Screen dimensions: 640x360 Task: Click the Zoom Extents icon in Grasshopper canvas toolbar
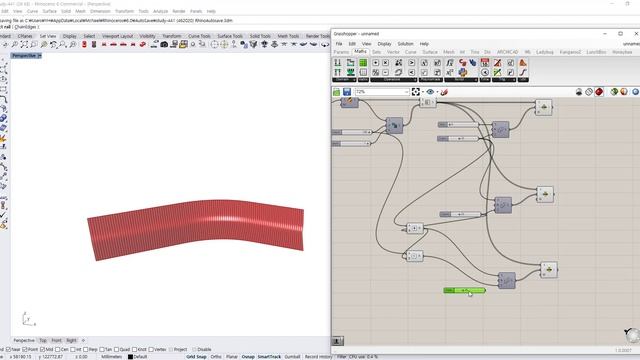(416, 91)
